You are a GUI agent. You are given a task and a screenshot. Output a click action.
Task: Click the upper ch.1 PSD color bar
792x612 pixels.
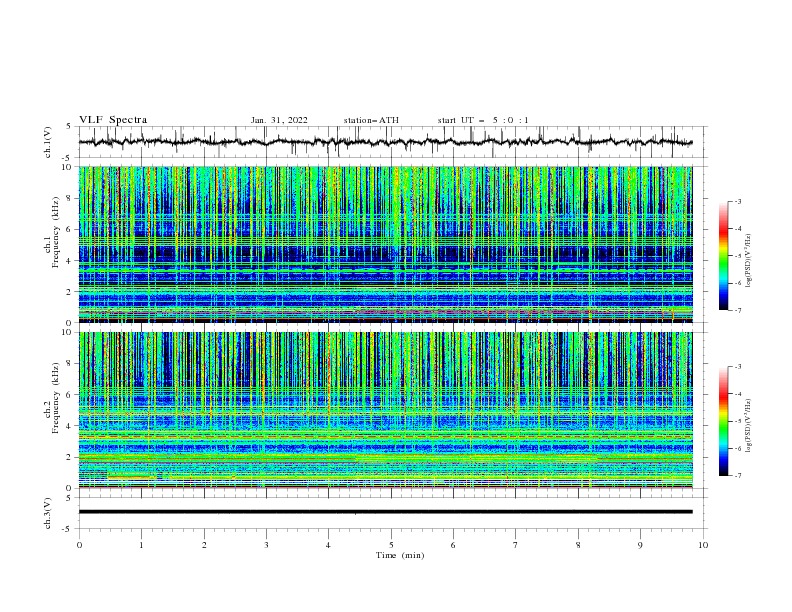[x=723, y=256]
